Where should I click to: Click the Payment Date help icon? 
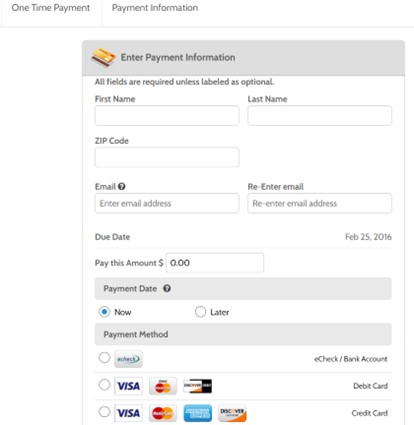coord(167,288)
